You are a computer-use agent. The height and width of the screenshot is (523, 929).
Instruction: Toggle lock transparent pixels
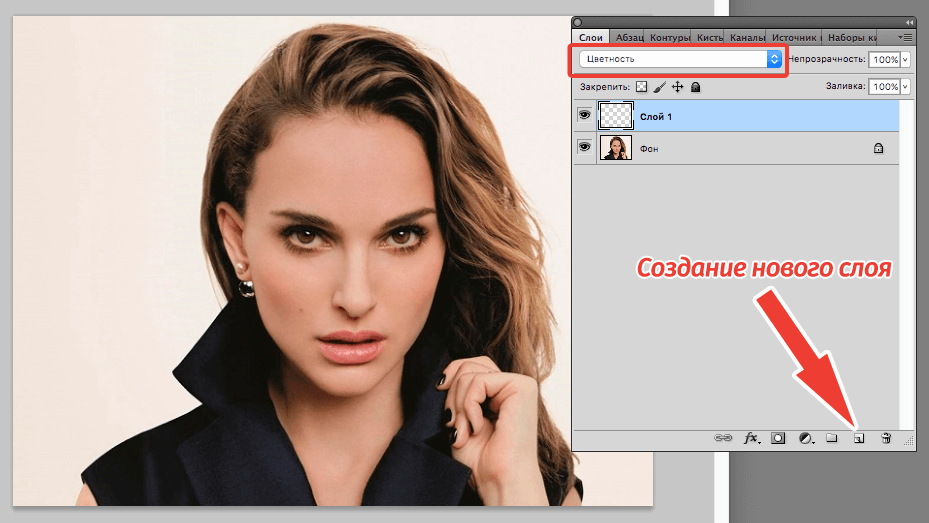coord(642,87)
